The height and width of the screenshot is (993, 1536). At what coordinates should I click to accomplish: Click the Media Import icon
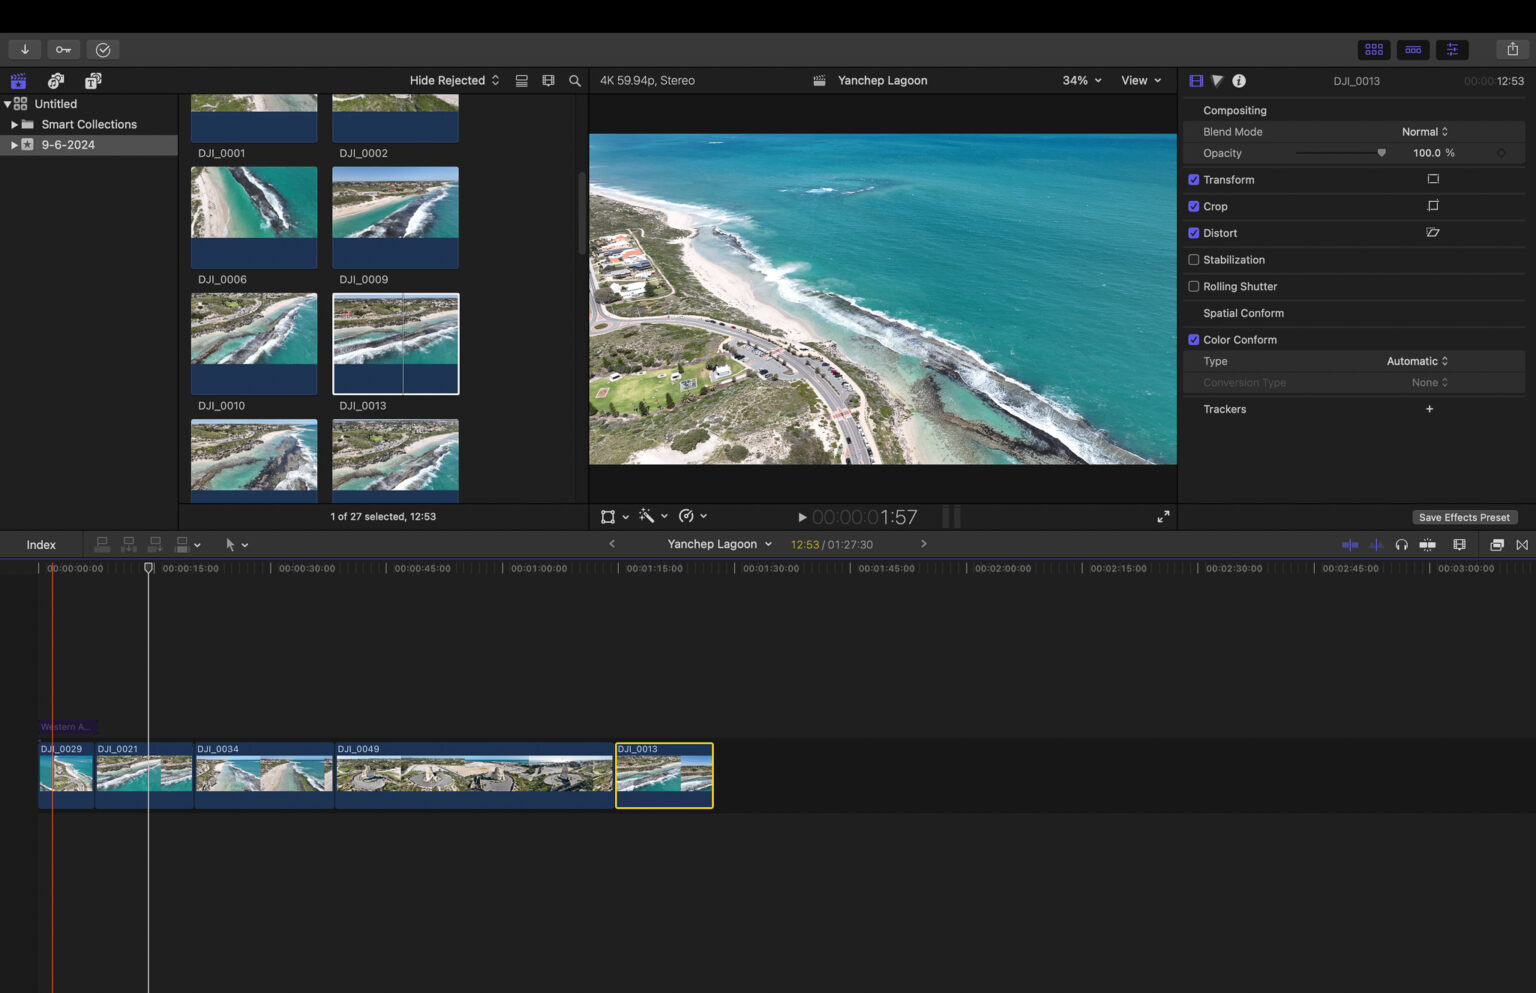(x=24, y=49)
